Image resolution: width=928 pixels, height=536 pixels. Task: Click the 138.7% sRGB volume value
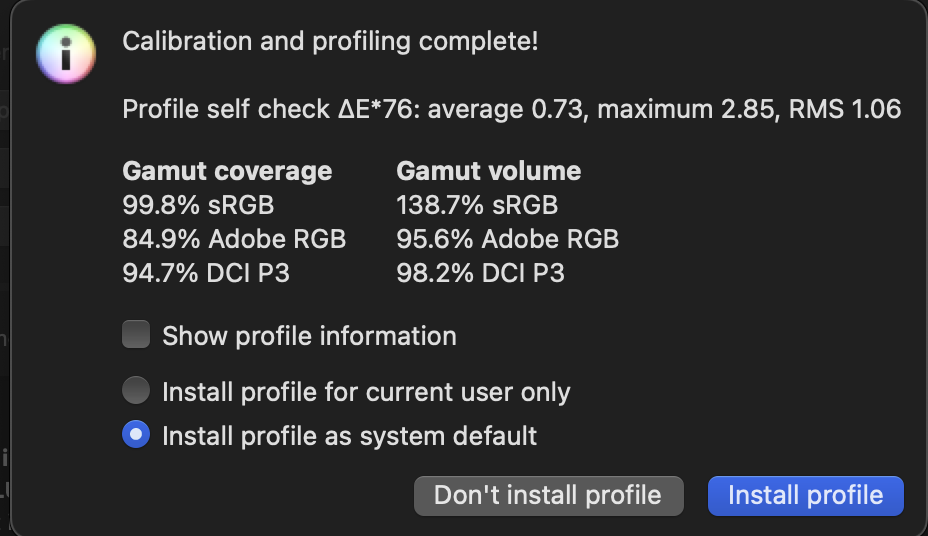477,205
